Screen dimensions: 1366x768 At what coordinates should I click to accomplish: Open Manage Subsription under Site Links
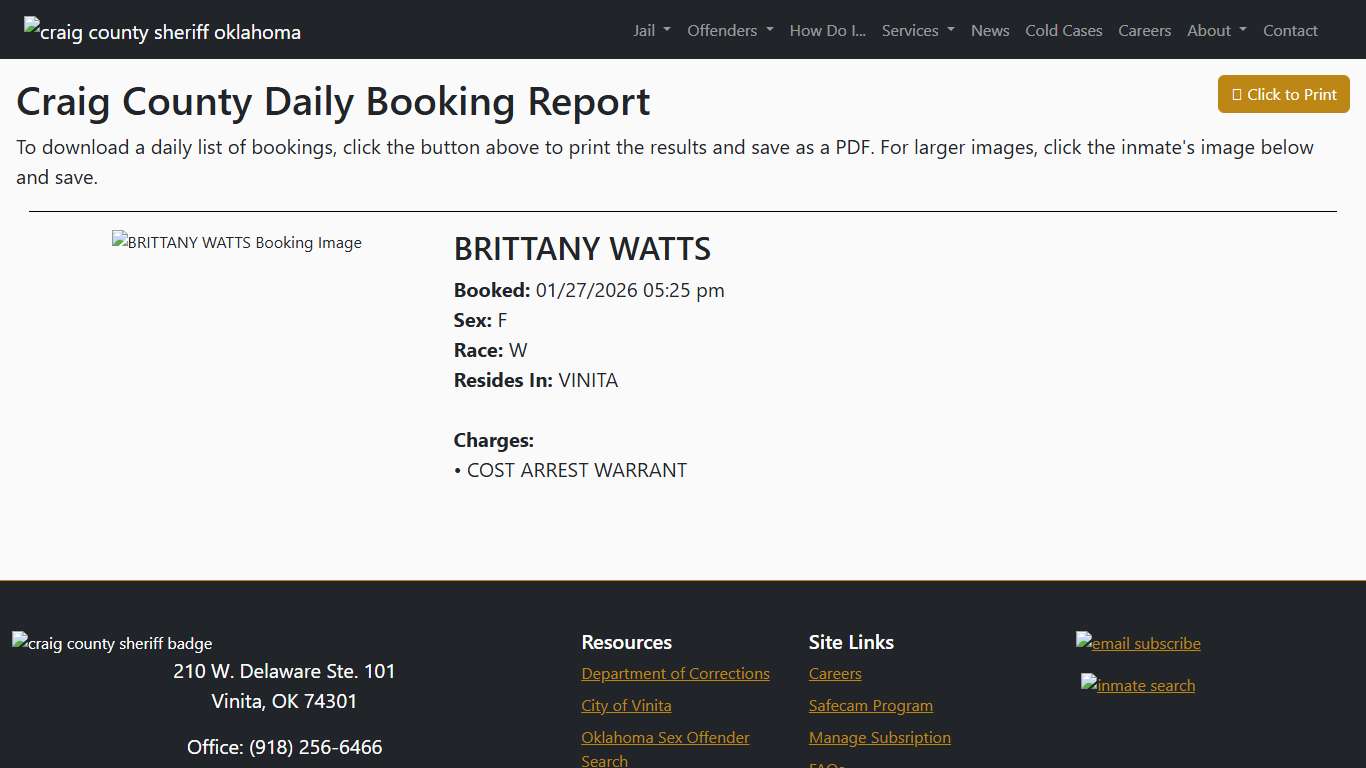pyautogui.click(x=879, y=737)
